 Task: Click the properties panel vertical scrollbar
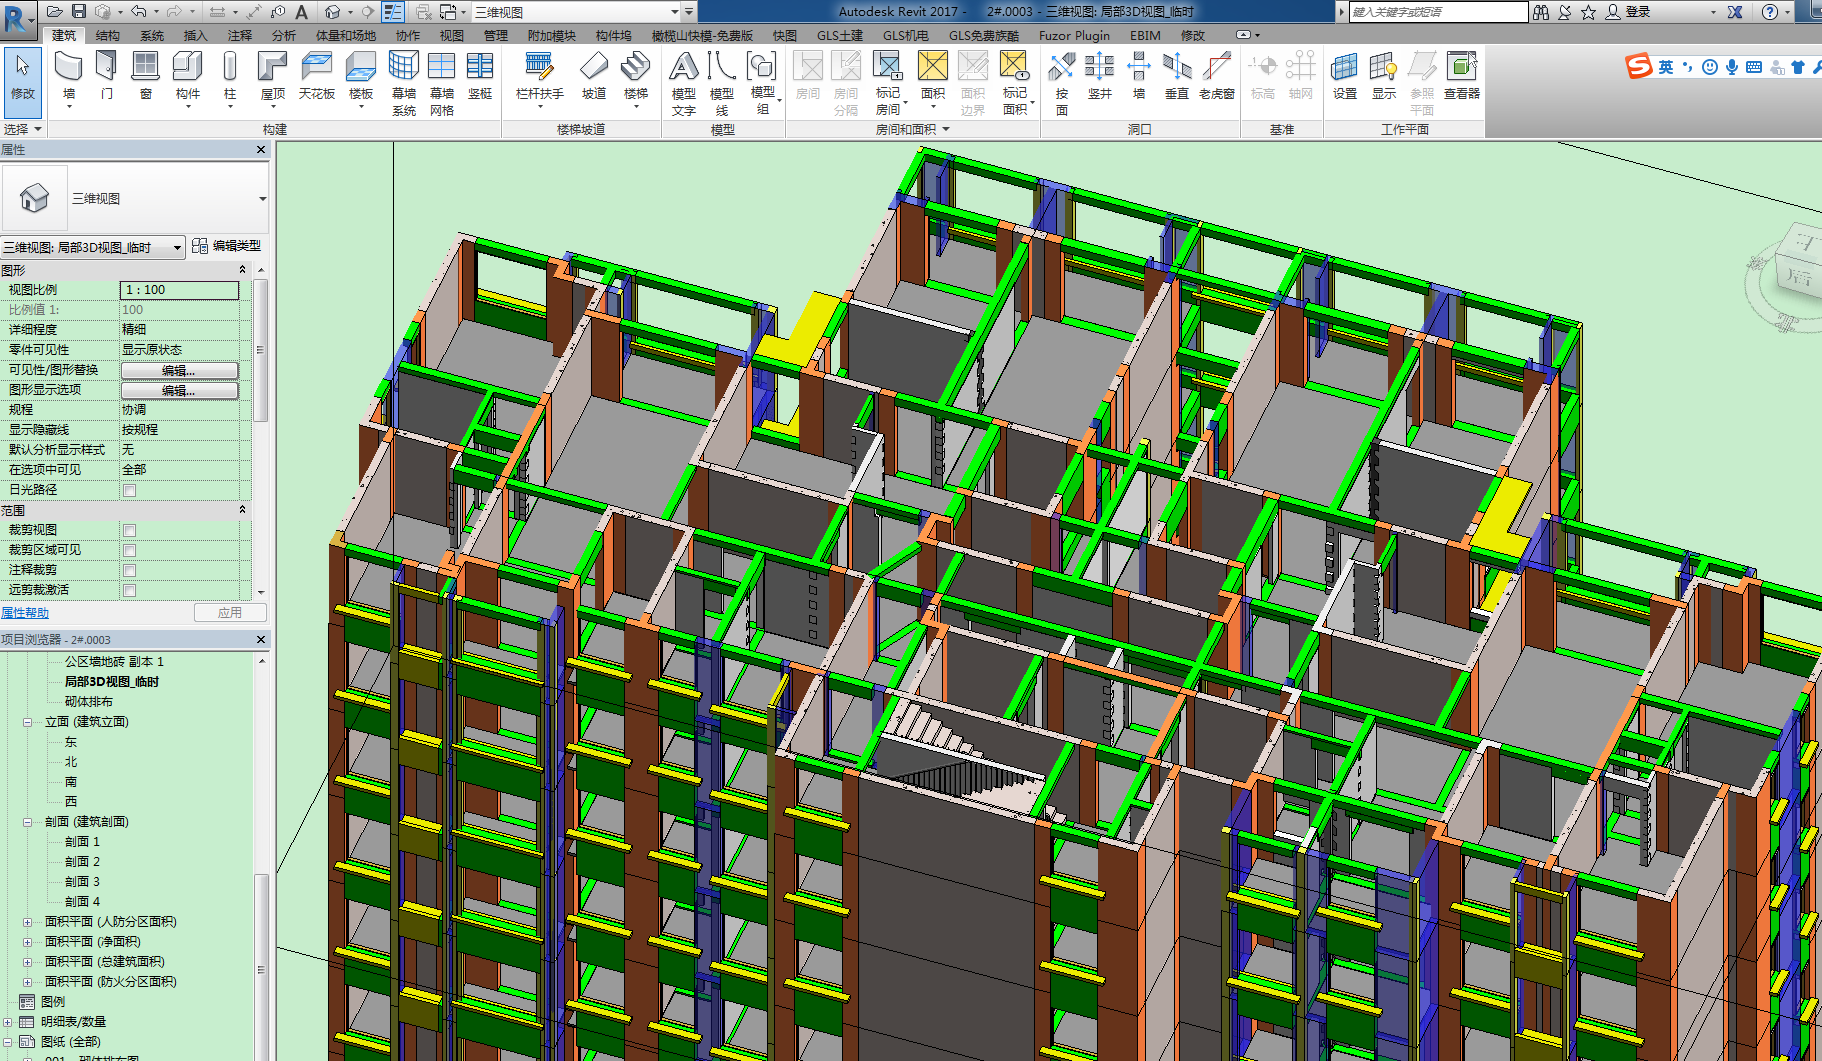pyautogui.click(x=261, y=350)
